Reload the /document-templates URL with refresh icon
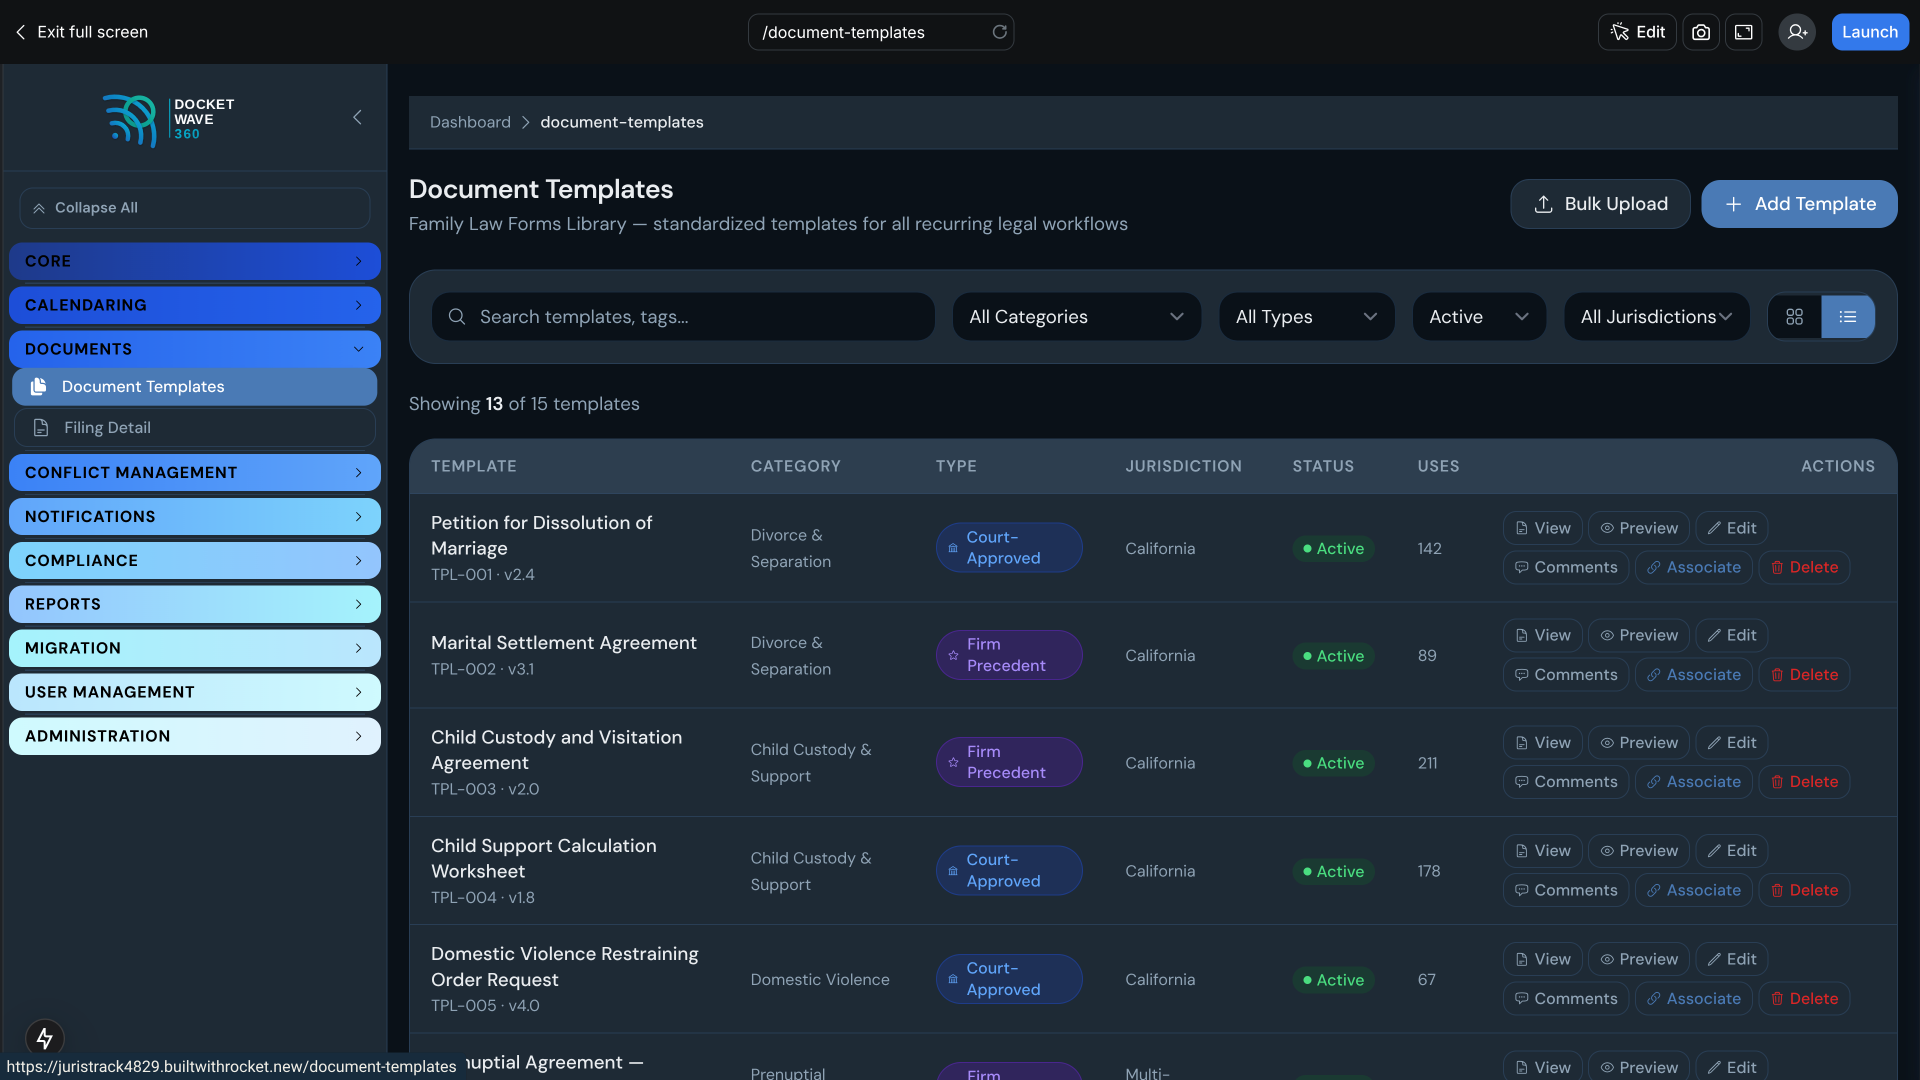Viewport: 1920px width, 1080px height. click(x=999, y=32)
